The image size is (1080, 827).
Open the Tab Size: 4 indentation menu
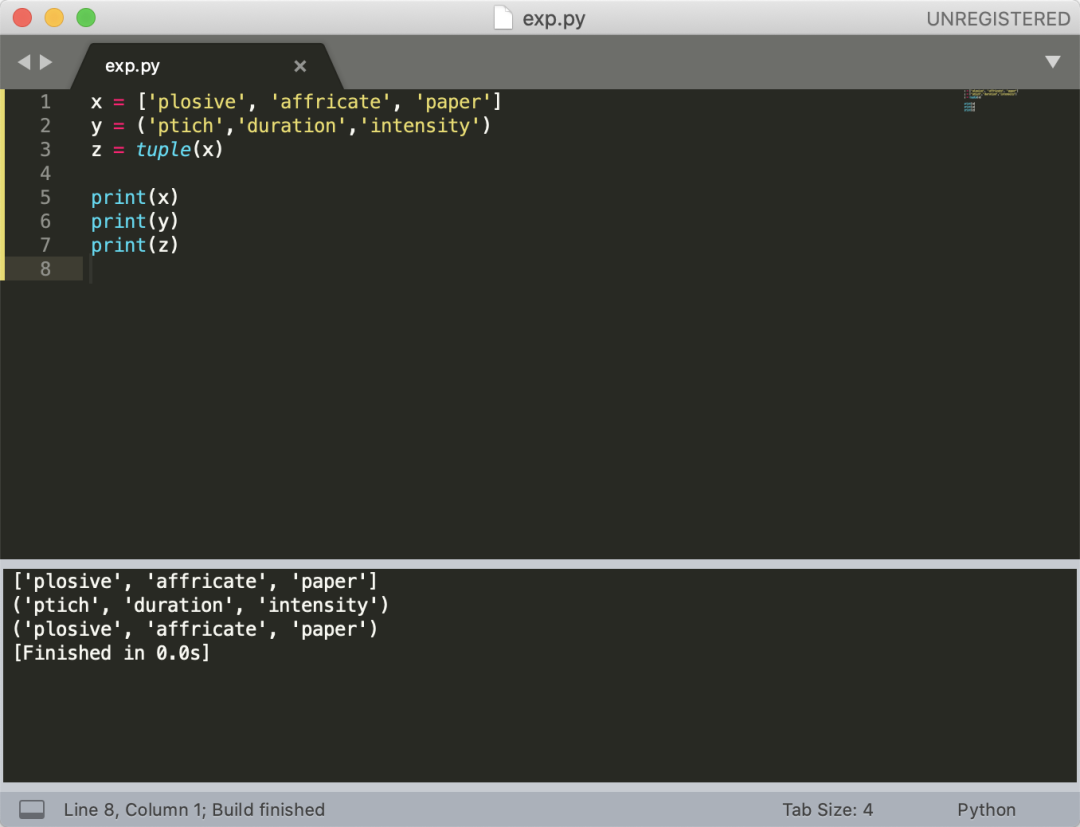tap(827, 810)
